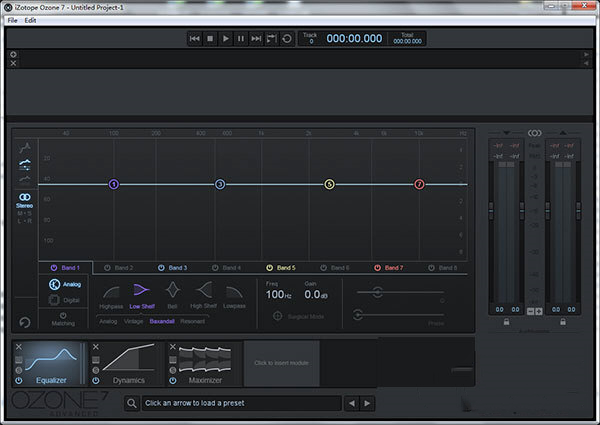
Task: Select Vintage shelf type
Action: tap(133, 321)
